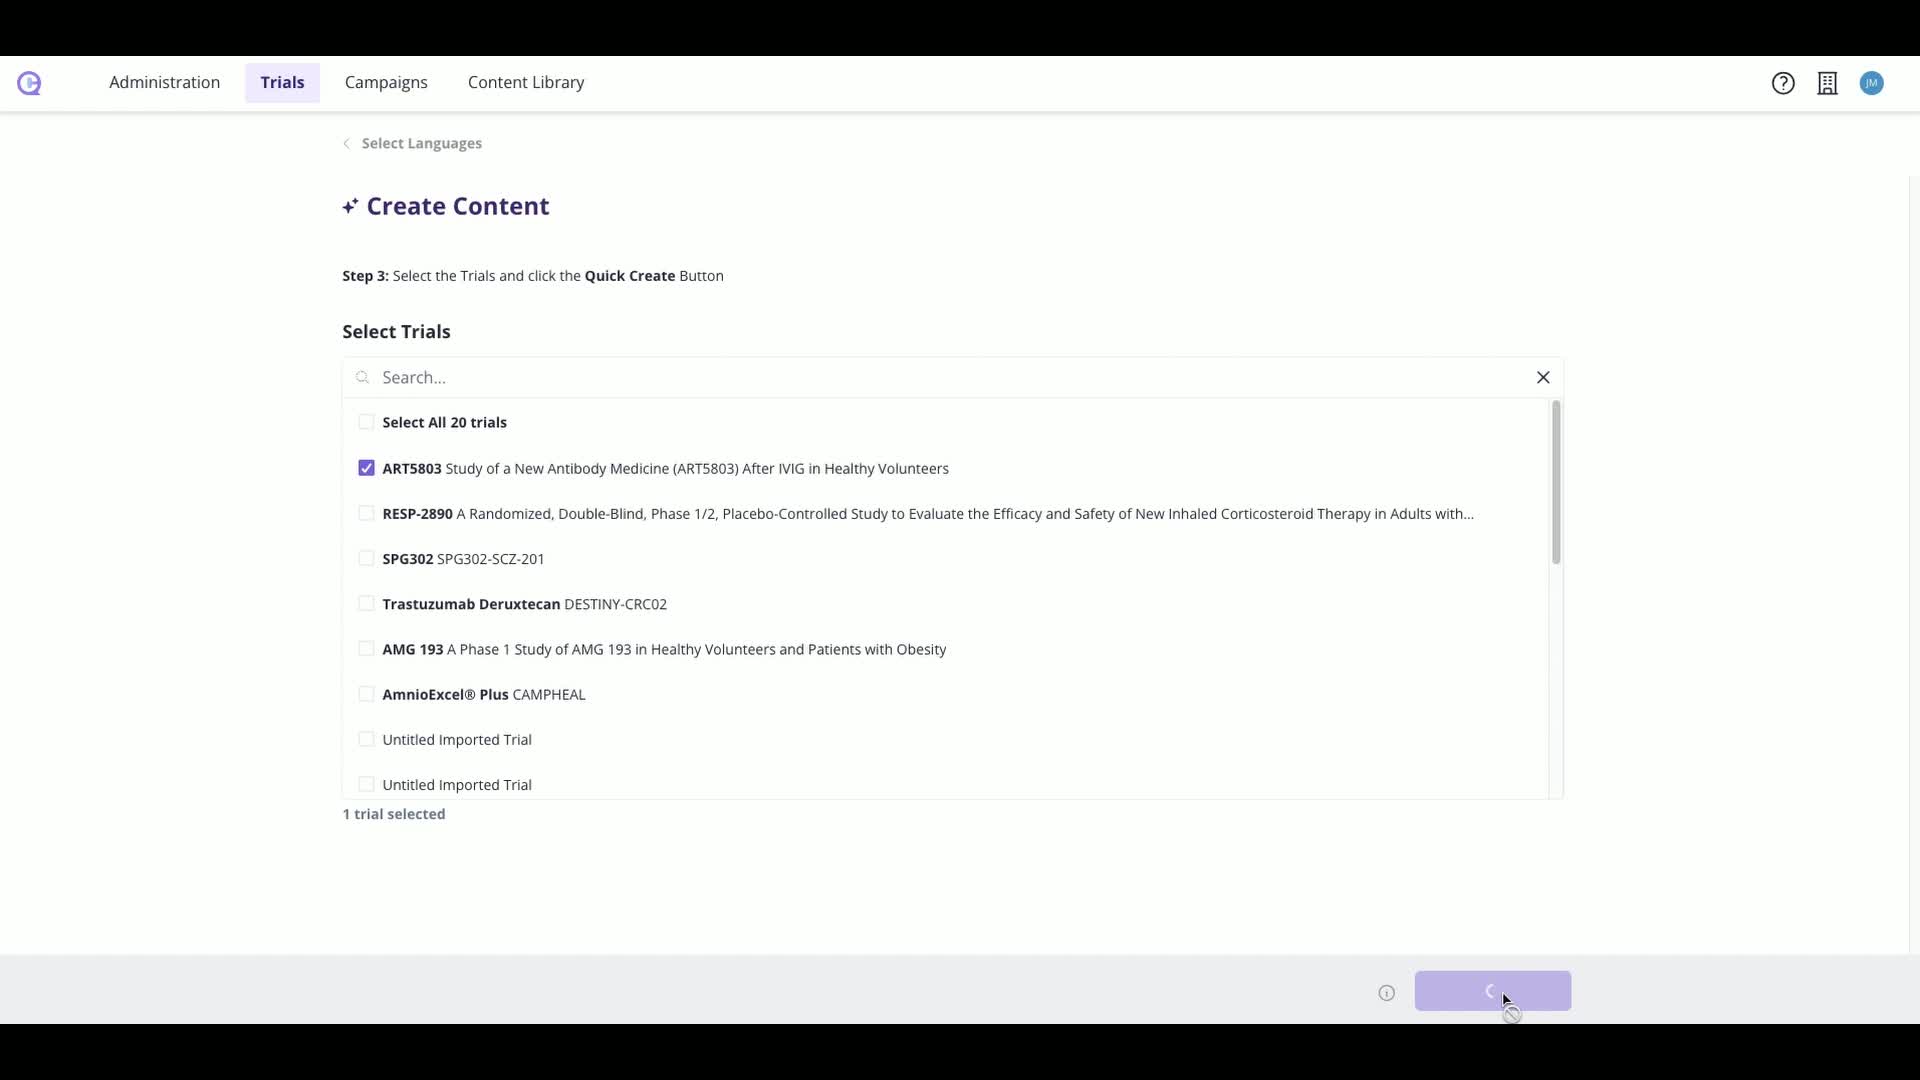Click the app logo icon

(29, 83)
